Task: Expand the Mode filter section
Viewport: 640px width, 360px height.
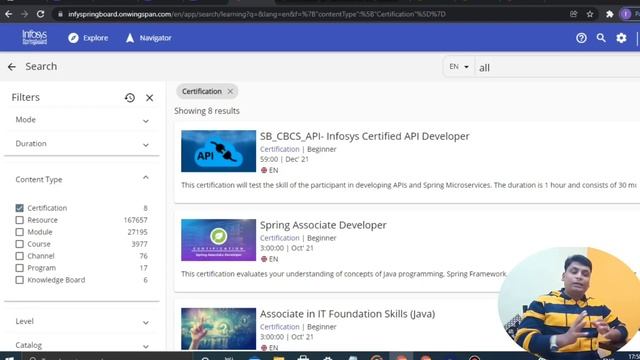Action: click(x=82, y=120)
